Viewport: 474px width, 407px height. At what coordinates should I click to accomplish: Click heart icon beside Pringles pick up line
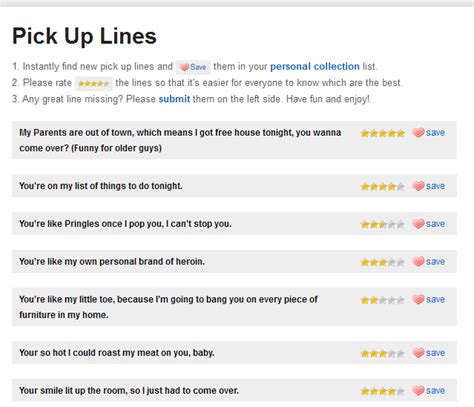click(x=418, y=224)
